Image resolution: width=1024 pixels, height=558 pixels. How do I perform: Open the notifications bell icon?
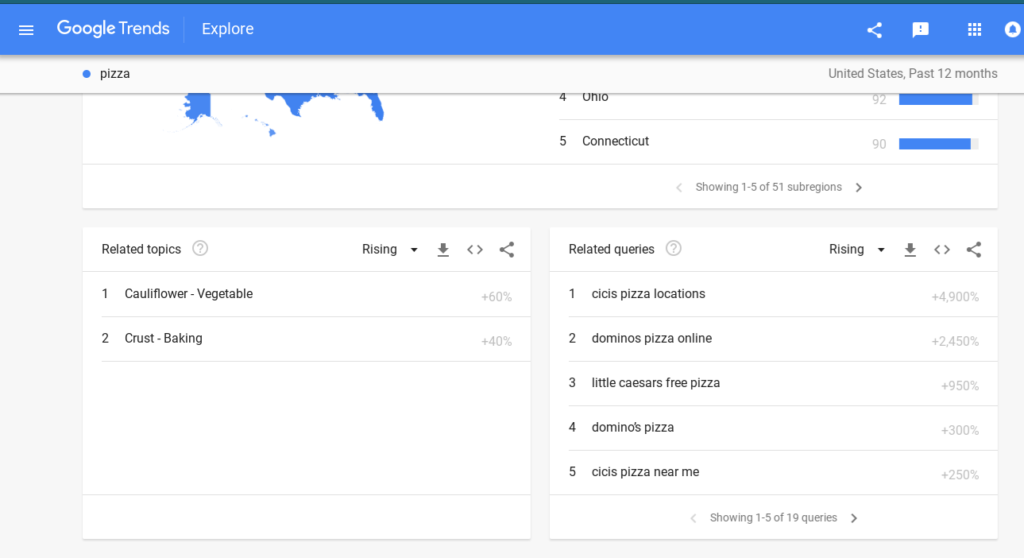1013,29
